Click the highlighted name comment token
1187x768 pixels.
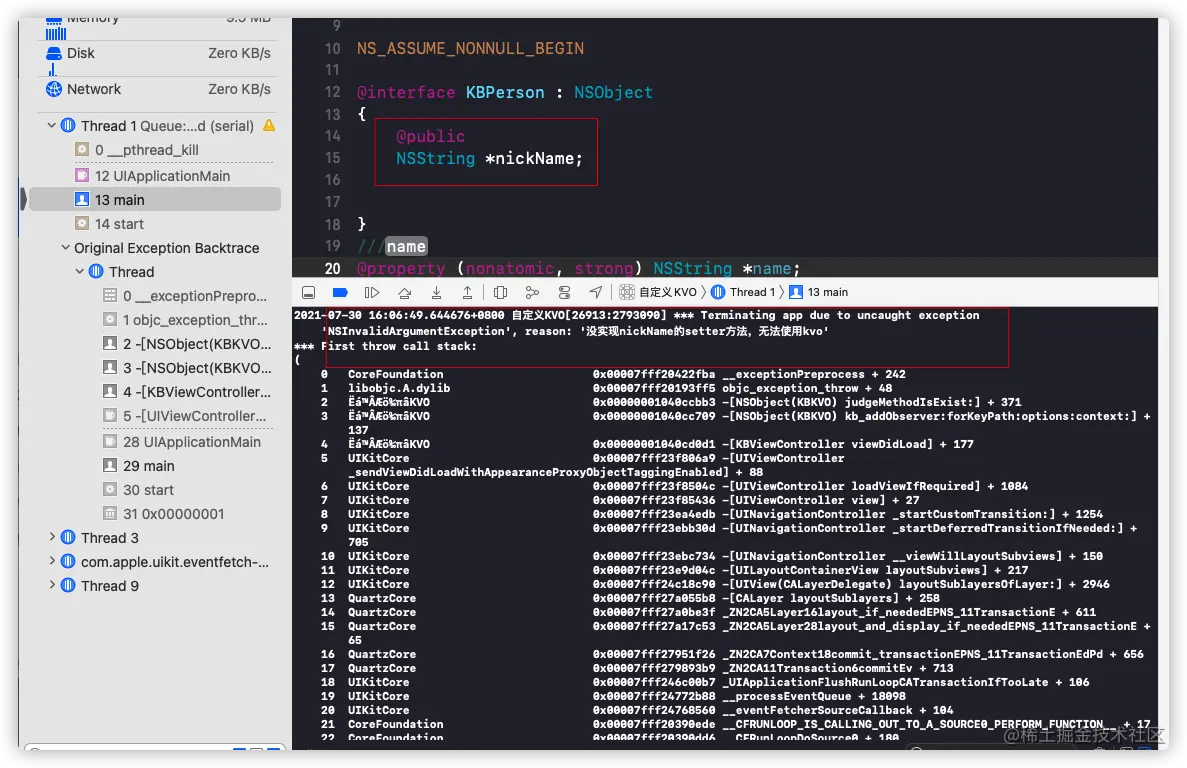pyautogui.click(x=407, y=247)
